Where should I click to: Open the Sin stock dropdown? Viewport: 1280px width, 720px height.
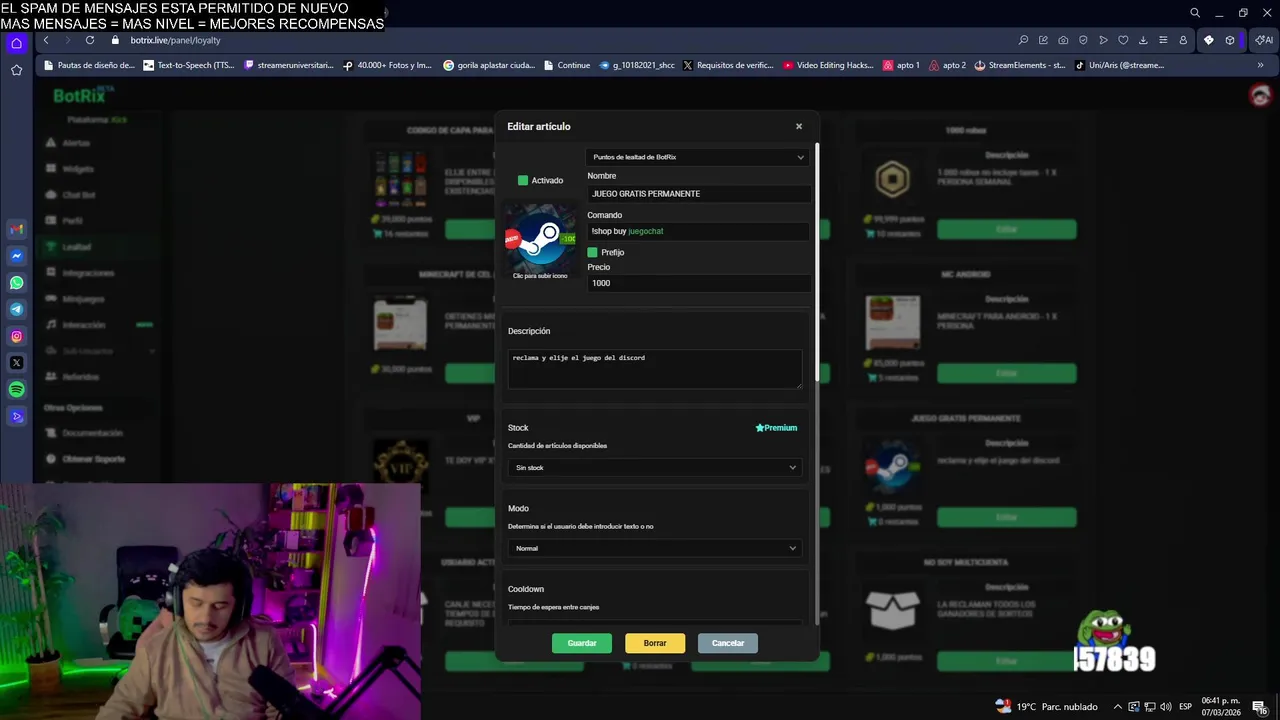pos(655,467)
